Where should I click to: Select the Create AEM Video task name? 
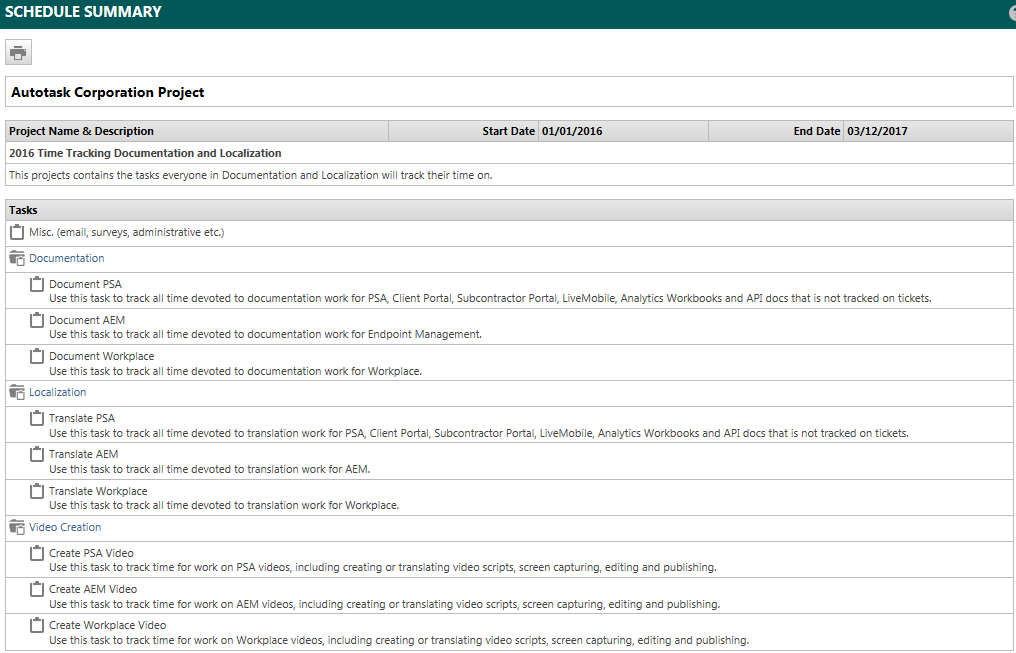93,589
